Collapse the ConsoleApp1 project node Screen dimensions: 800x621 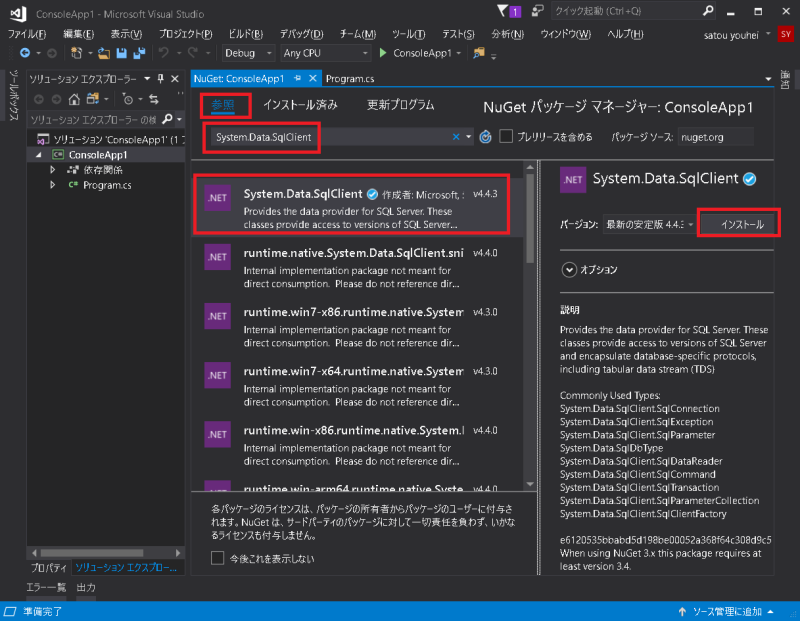click(x=39, y=155)
